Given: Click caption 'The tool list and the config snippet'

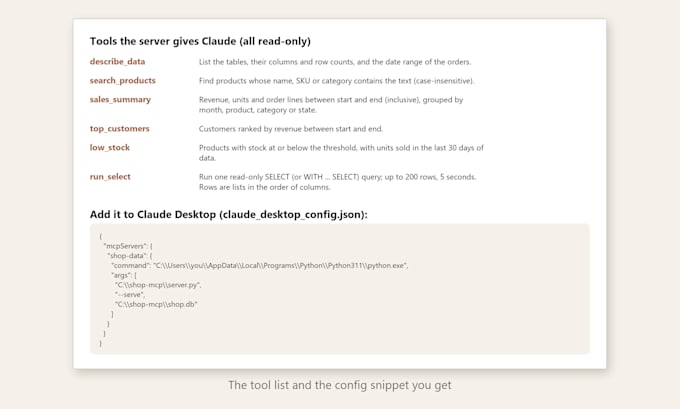Looking at the screenshot, I should pyautogui.click(x=340, y=385).
